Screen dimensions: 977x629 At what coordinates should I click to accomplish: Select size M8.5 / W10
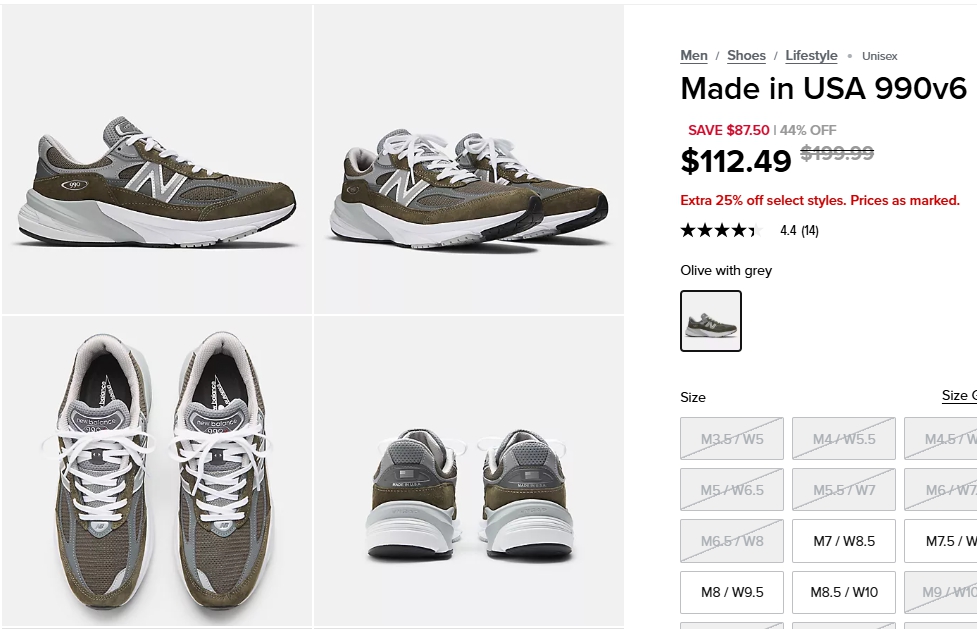(843, 592)
